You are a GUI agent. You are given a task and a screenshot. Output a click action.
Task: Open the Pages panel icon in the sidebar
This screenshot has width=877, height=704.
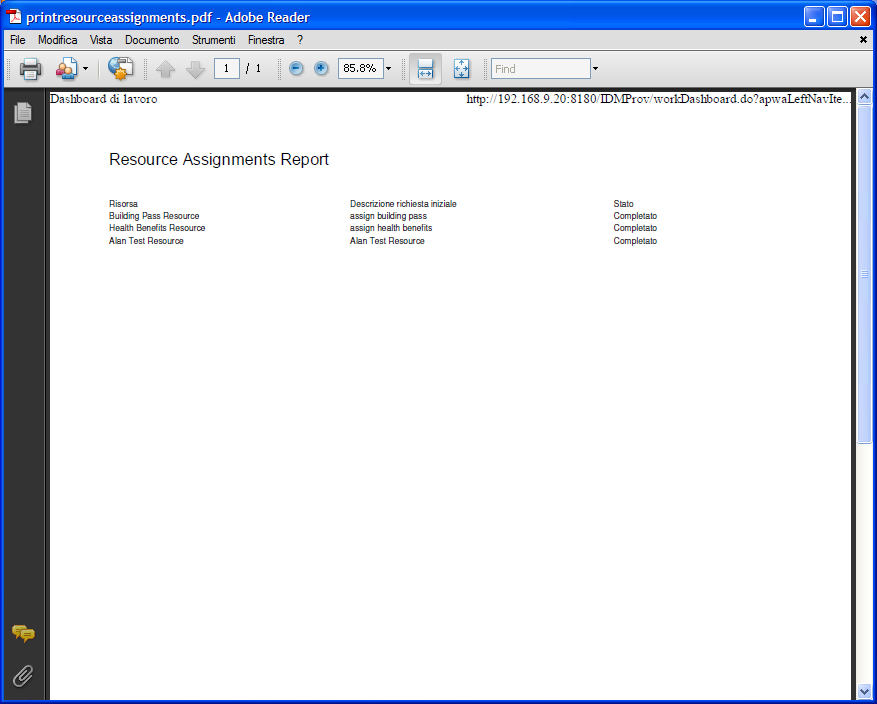(x=23, y=113)
